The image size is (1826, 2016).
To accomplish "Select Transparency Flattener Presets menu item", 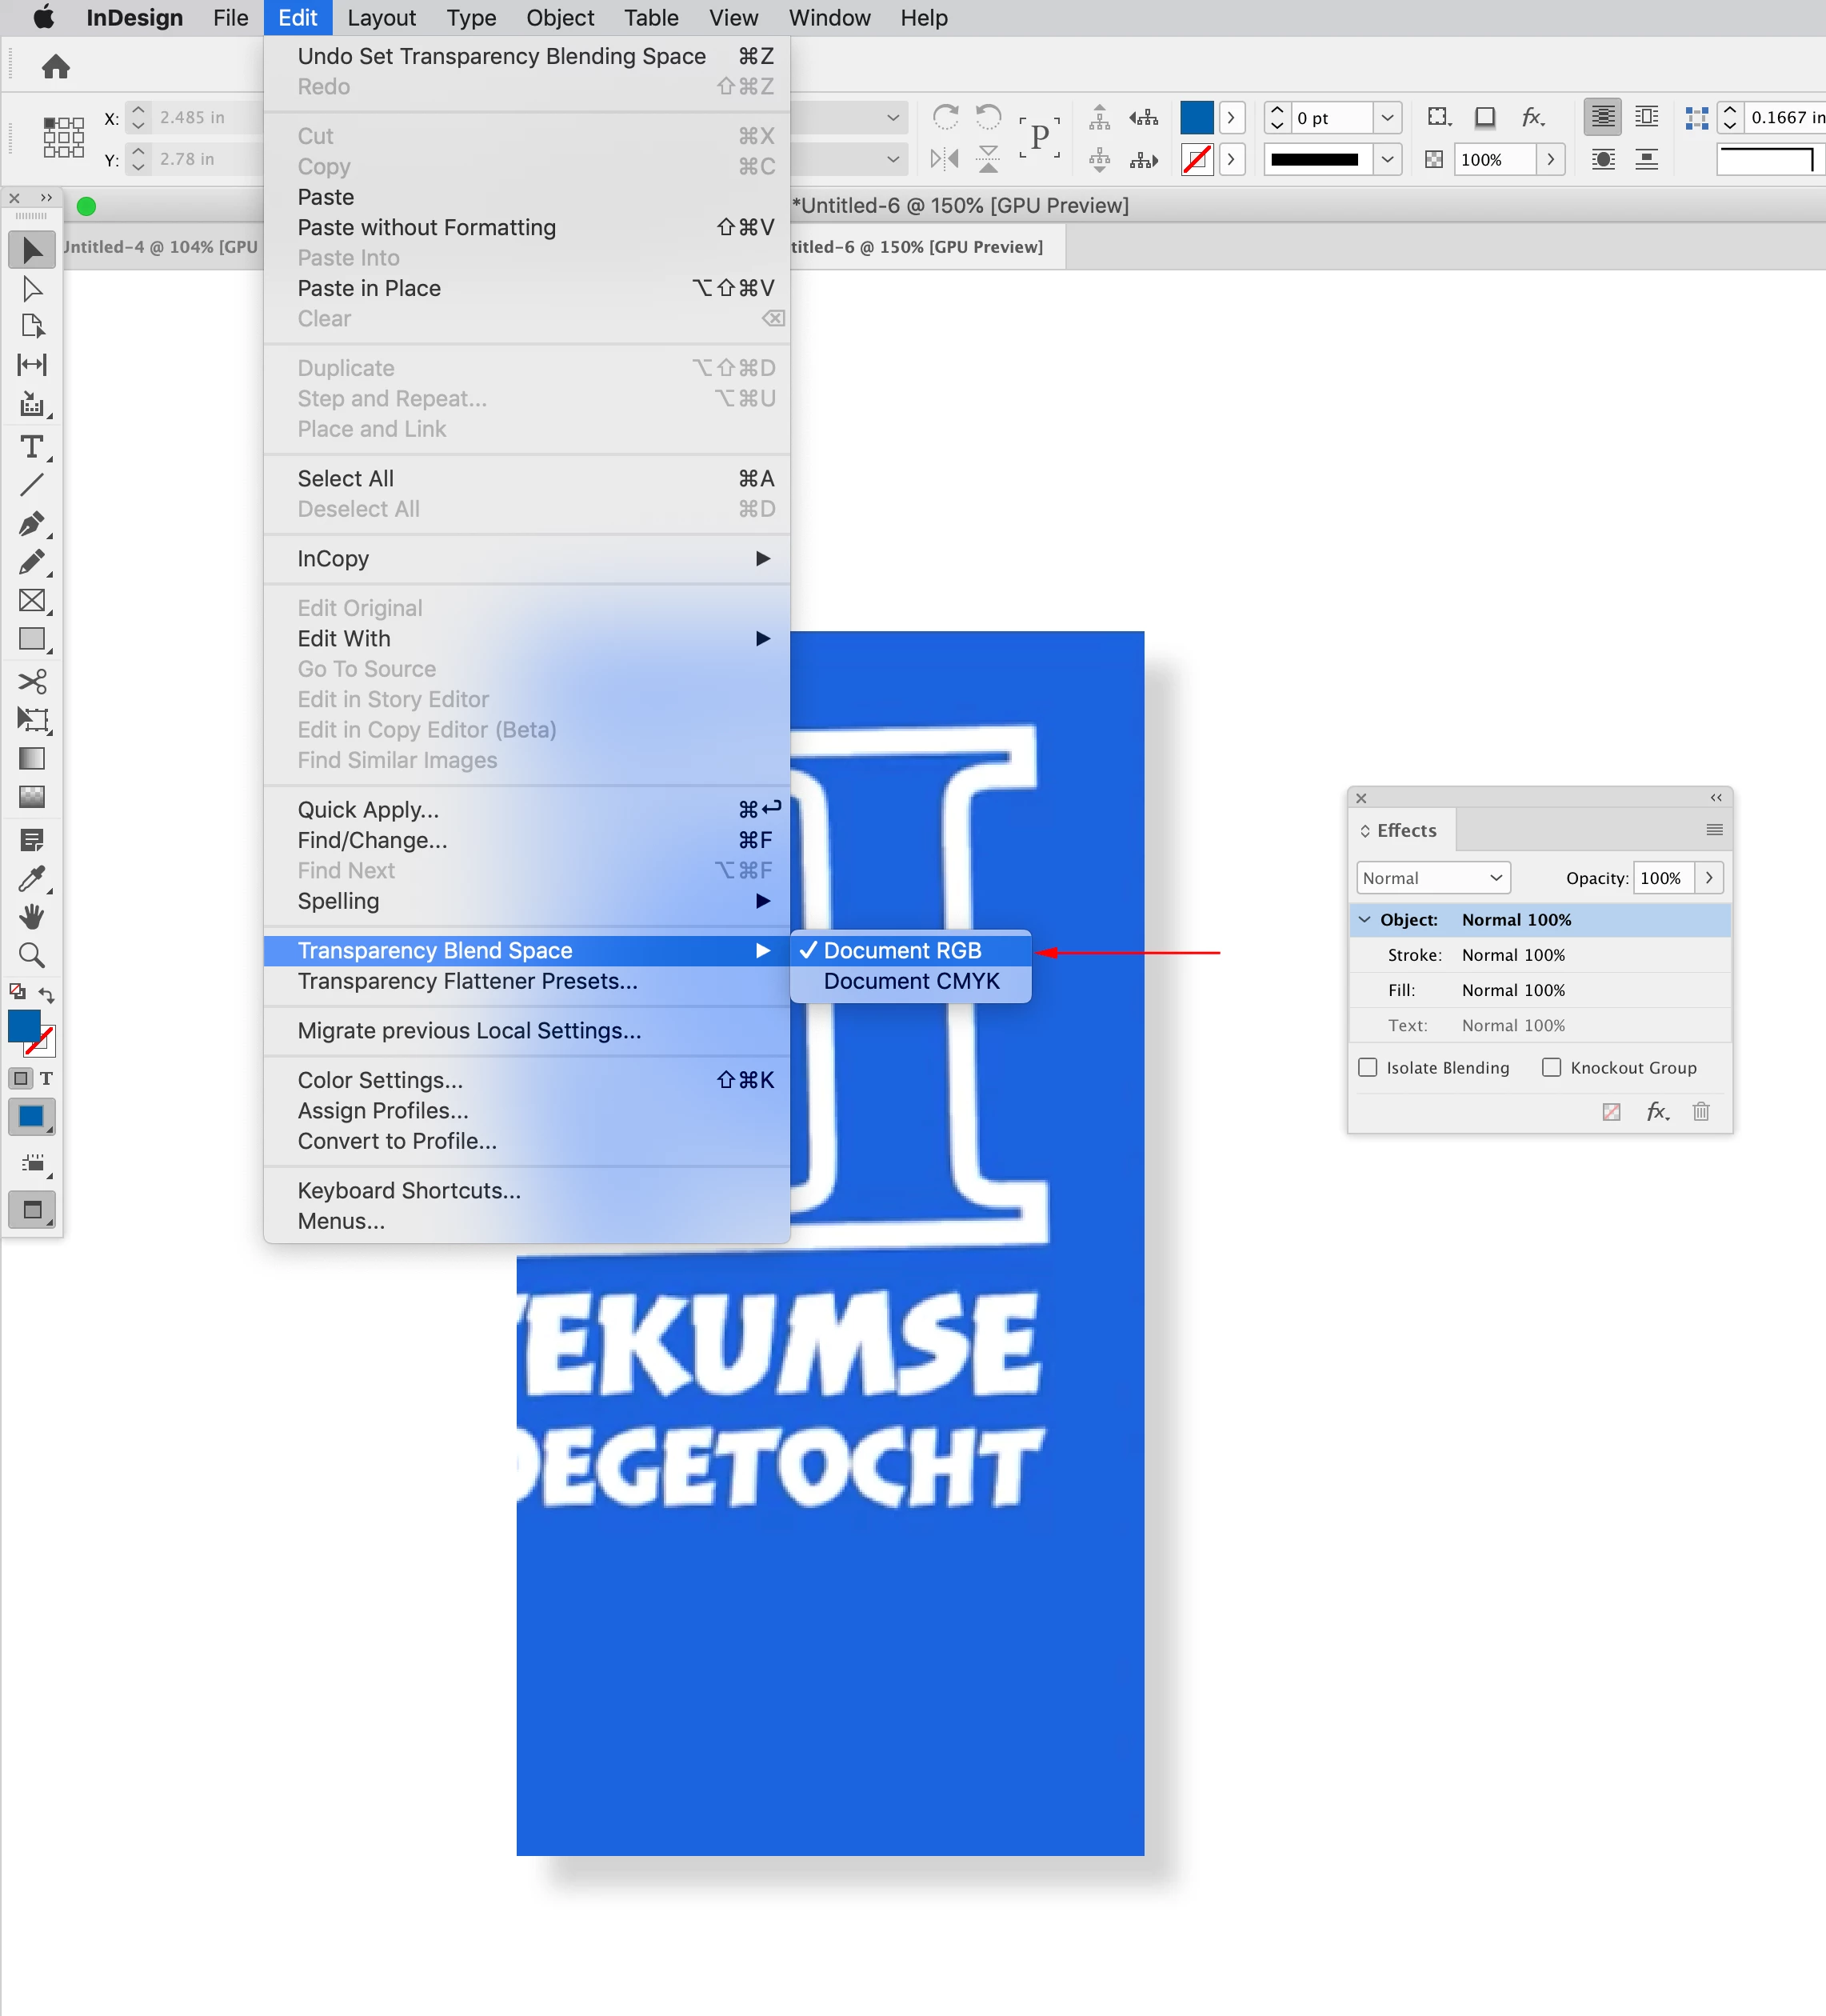I will (467, 981).
